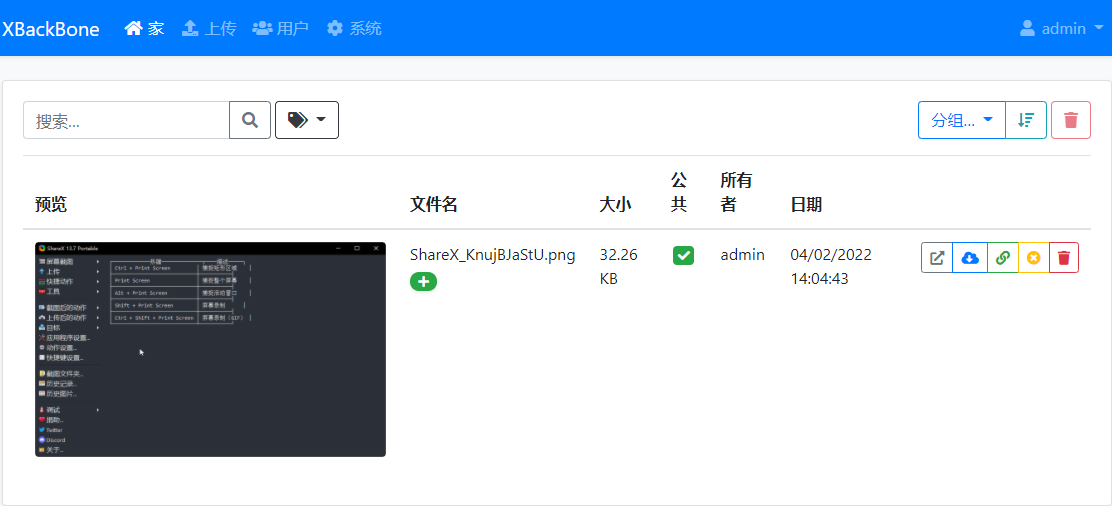
Task: Download file with cloud icon
Action: click(969, 258)
